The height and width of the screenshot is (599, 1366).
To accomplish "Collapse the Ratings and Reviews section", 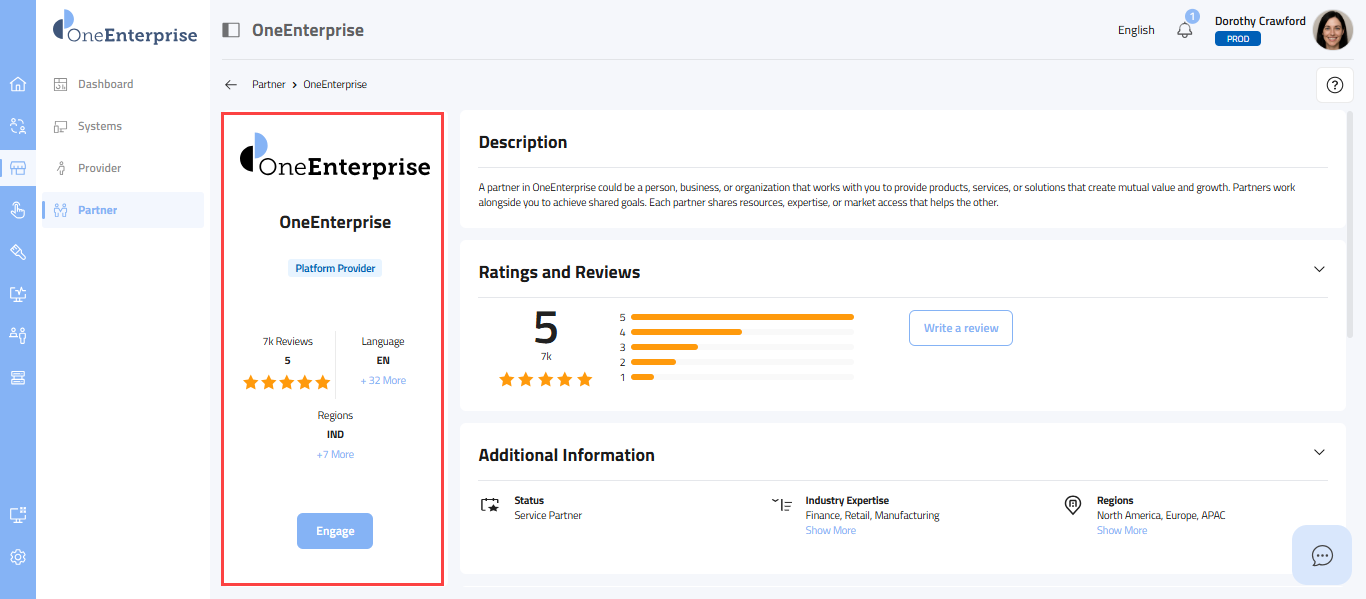I will point(1319,269).
